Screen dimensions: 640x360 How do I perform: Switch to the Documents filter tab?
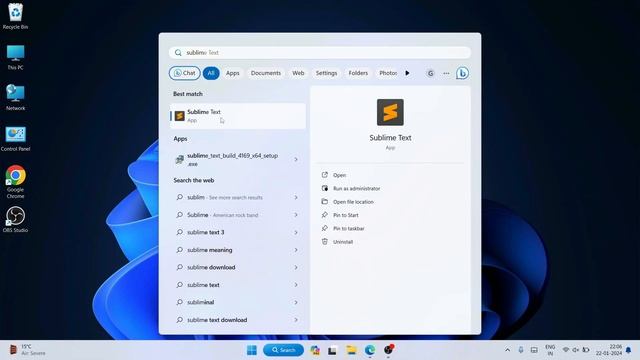[x=266, y=73]
